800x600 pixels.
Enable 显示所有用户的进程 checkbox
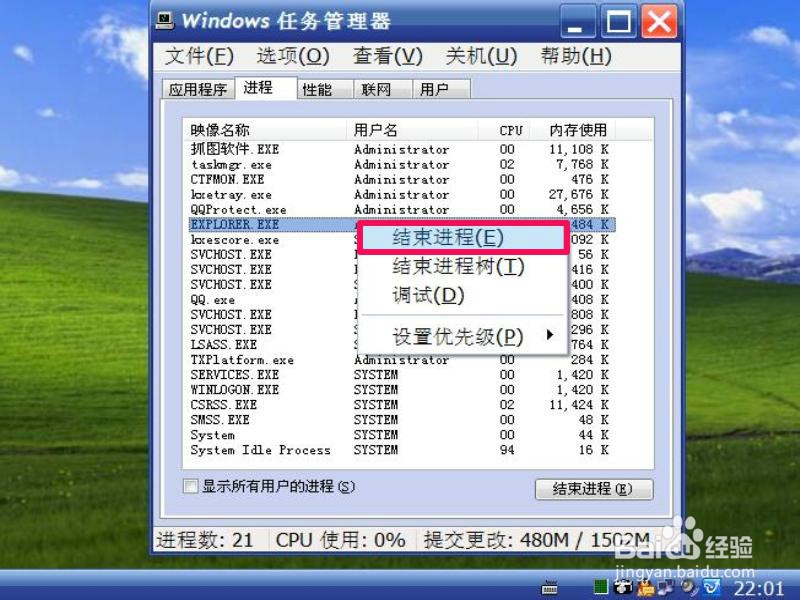pyautogui.click(x=188, y=485)
